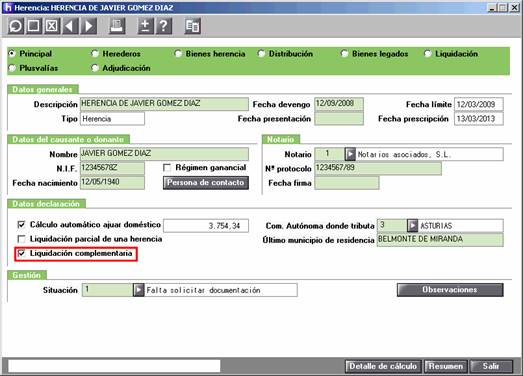Click the Nº protocolo field
Image resolution: width=523 pixels, height=376 pixels.
[378, 168]
